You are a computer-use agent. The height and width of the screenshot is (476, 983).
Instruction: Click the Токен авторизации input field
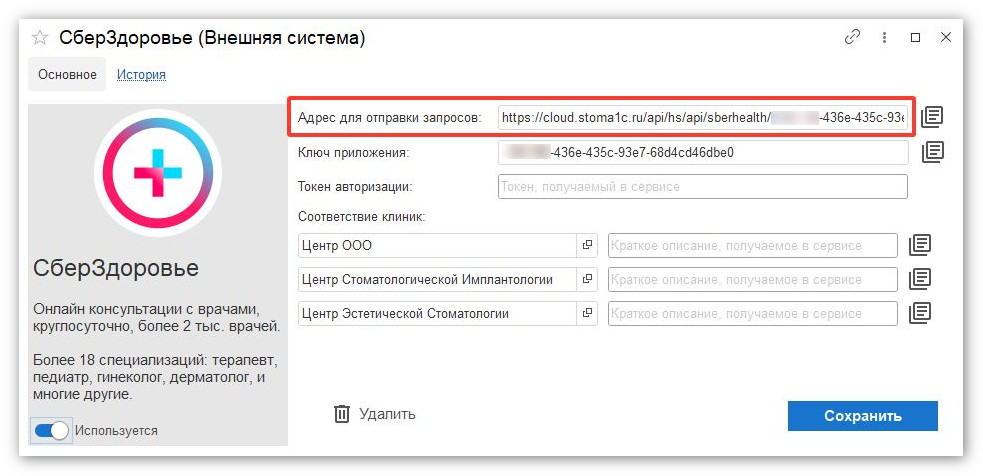703,186
